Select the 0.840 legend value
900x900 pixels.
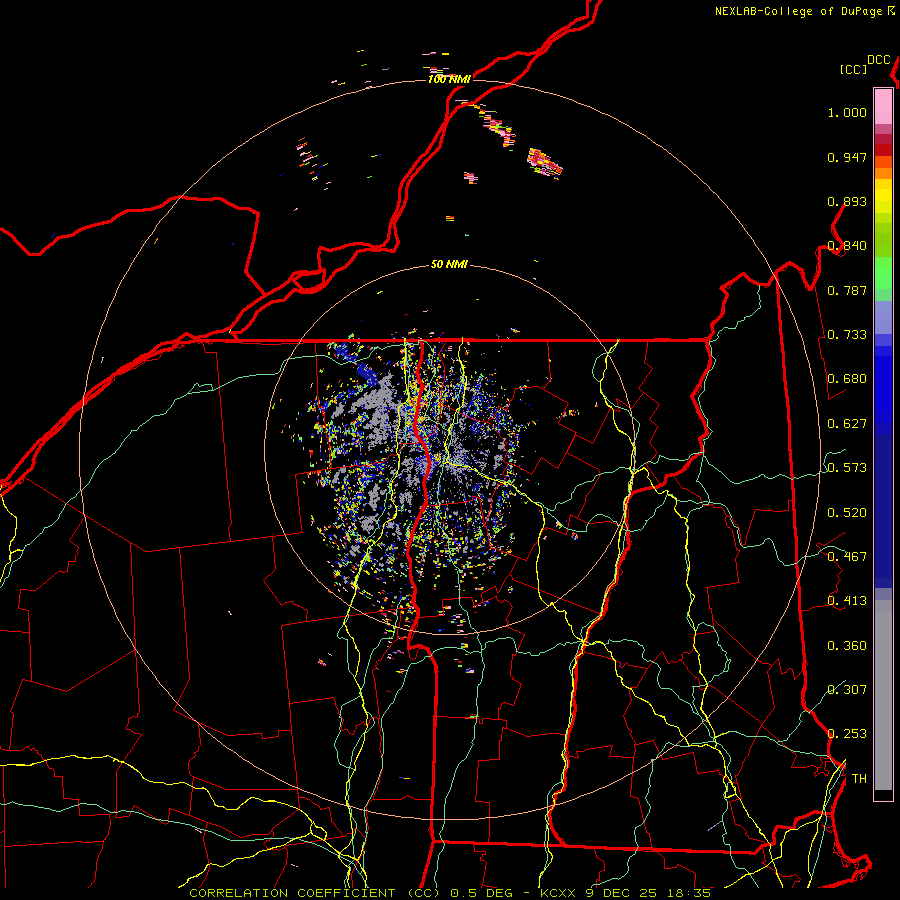(847, 246)
